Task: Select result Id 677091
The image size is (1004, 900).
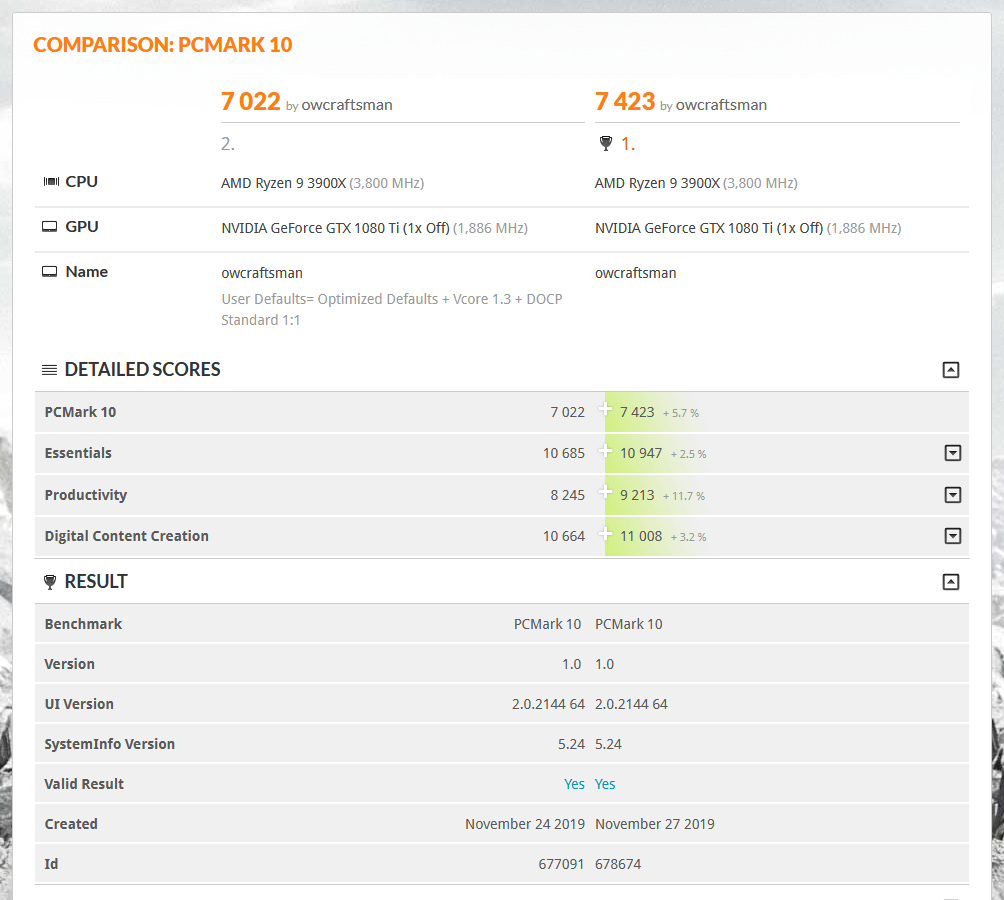Action: [x=562, y=864]
